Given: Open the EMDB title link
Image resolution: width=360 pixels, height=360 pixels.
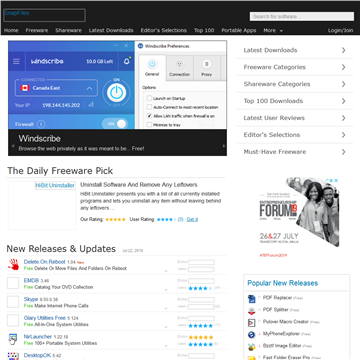Looking at the screenshot, I should 31,281.
